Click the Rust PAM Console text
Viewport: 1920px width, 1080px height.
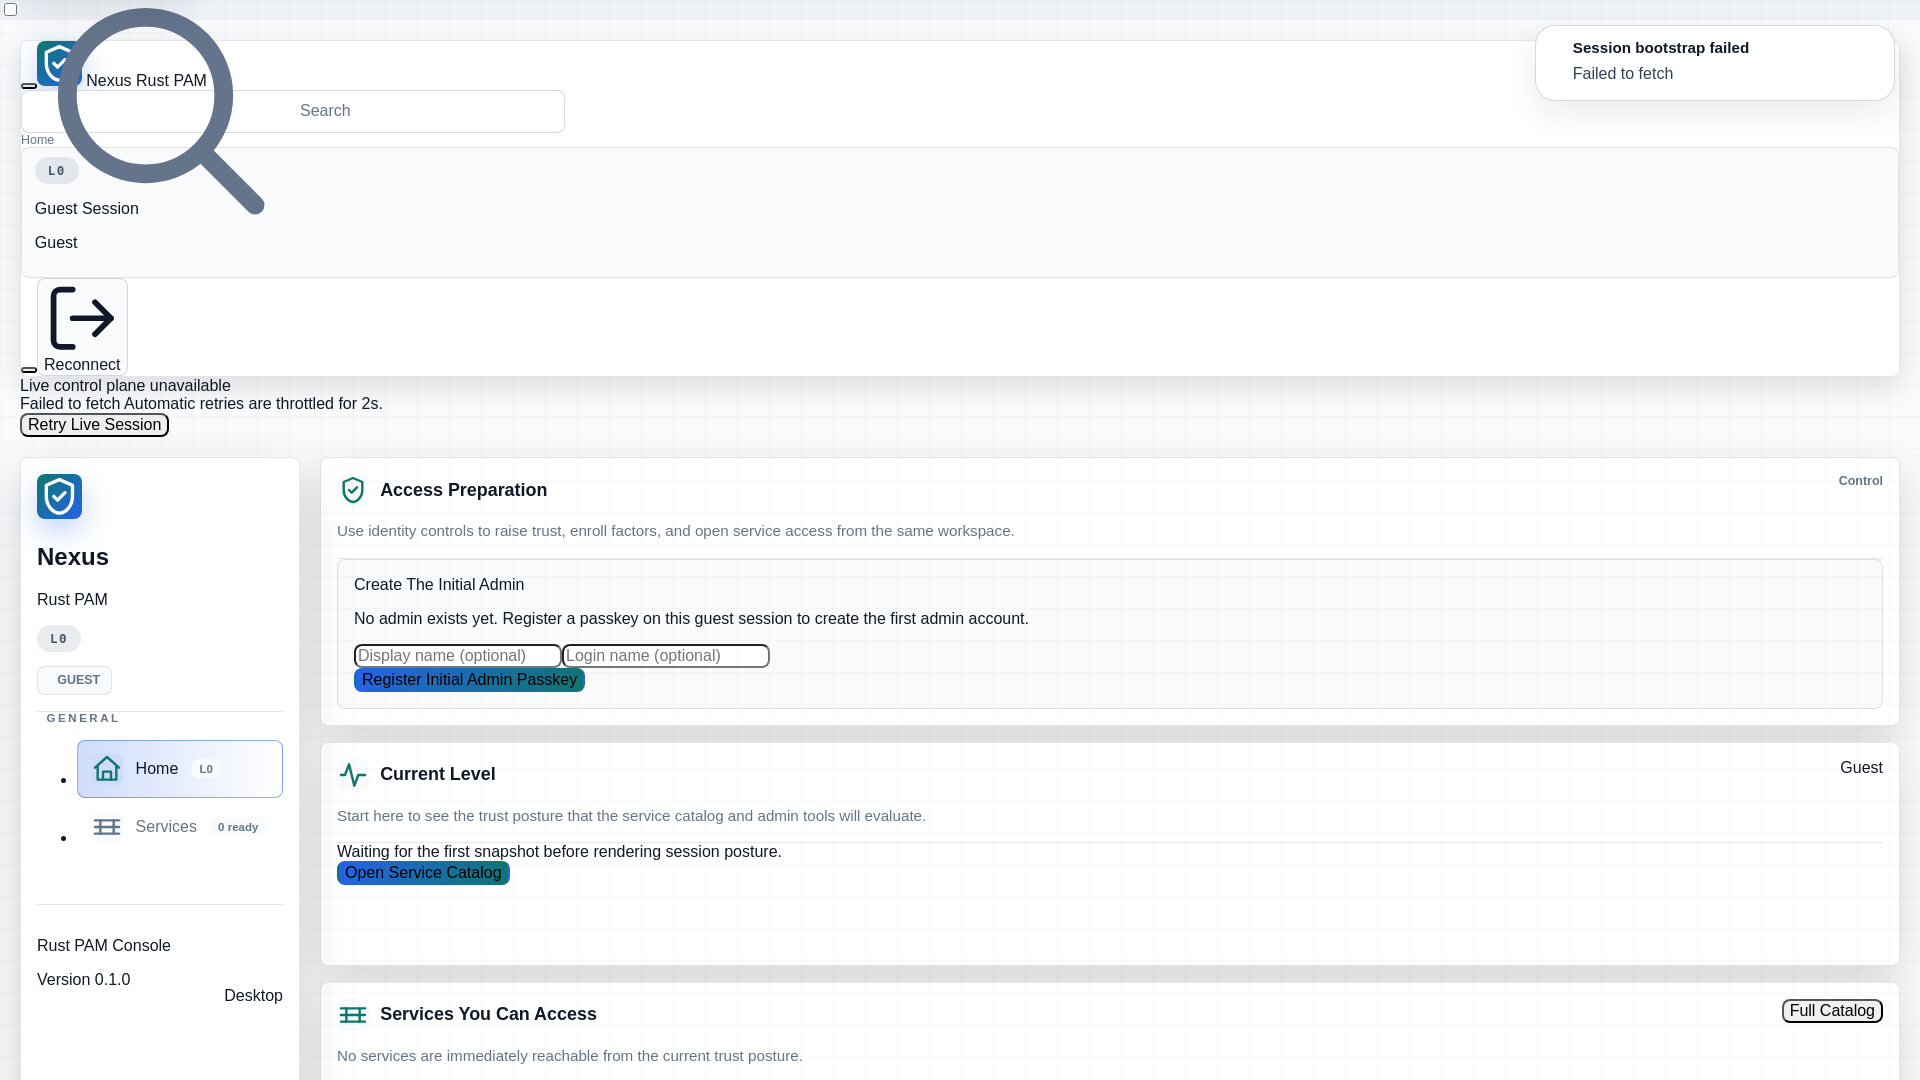click(104, 946)
